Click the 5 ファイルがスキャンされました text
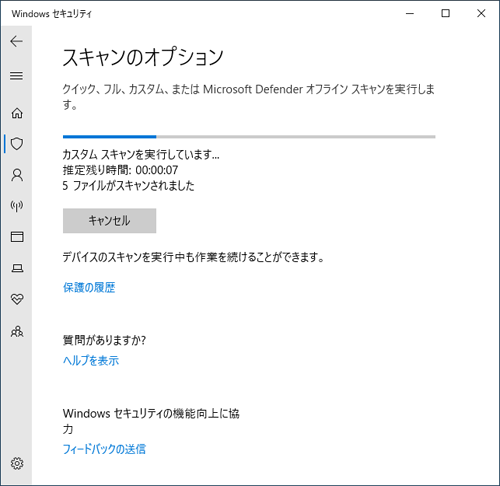The width and height of the screenshot is (500, 486). point(128,185)
